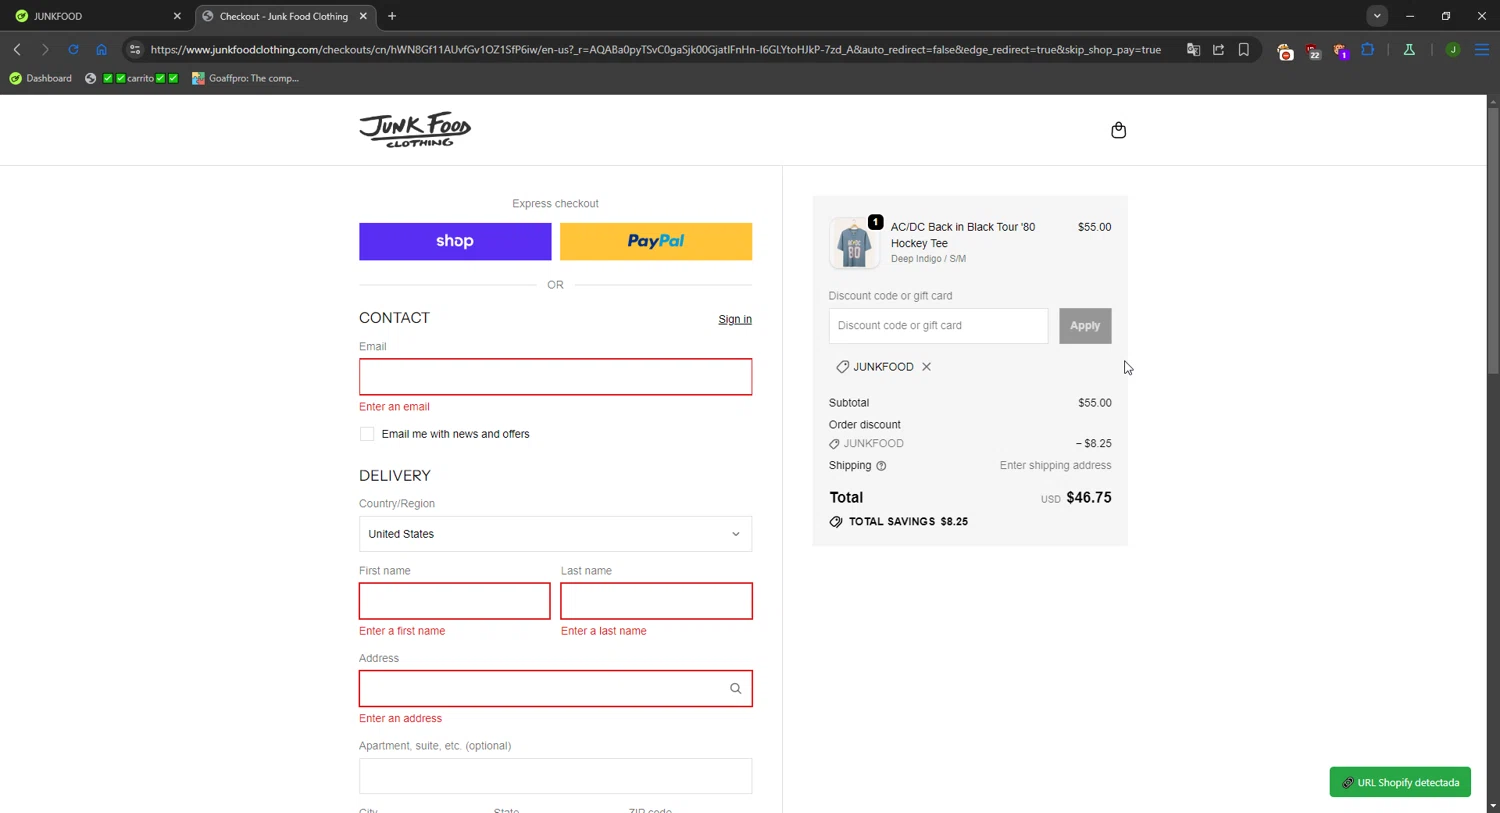Click the URL Shopify detectada button
Screen dimensions: 1500x813
1400,782
